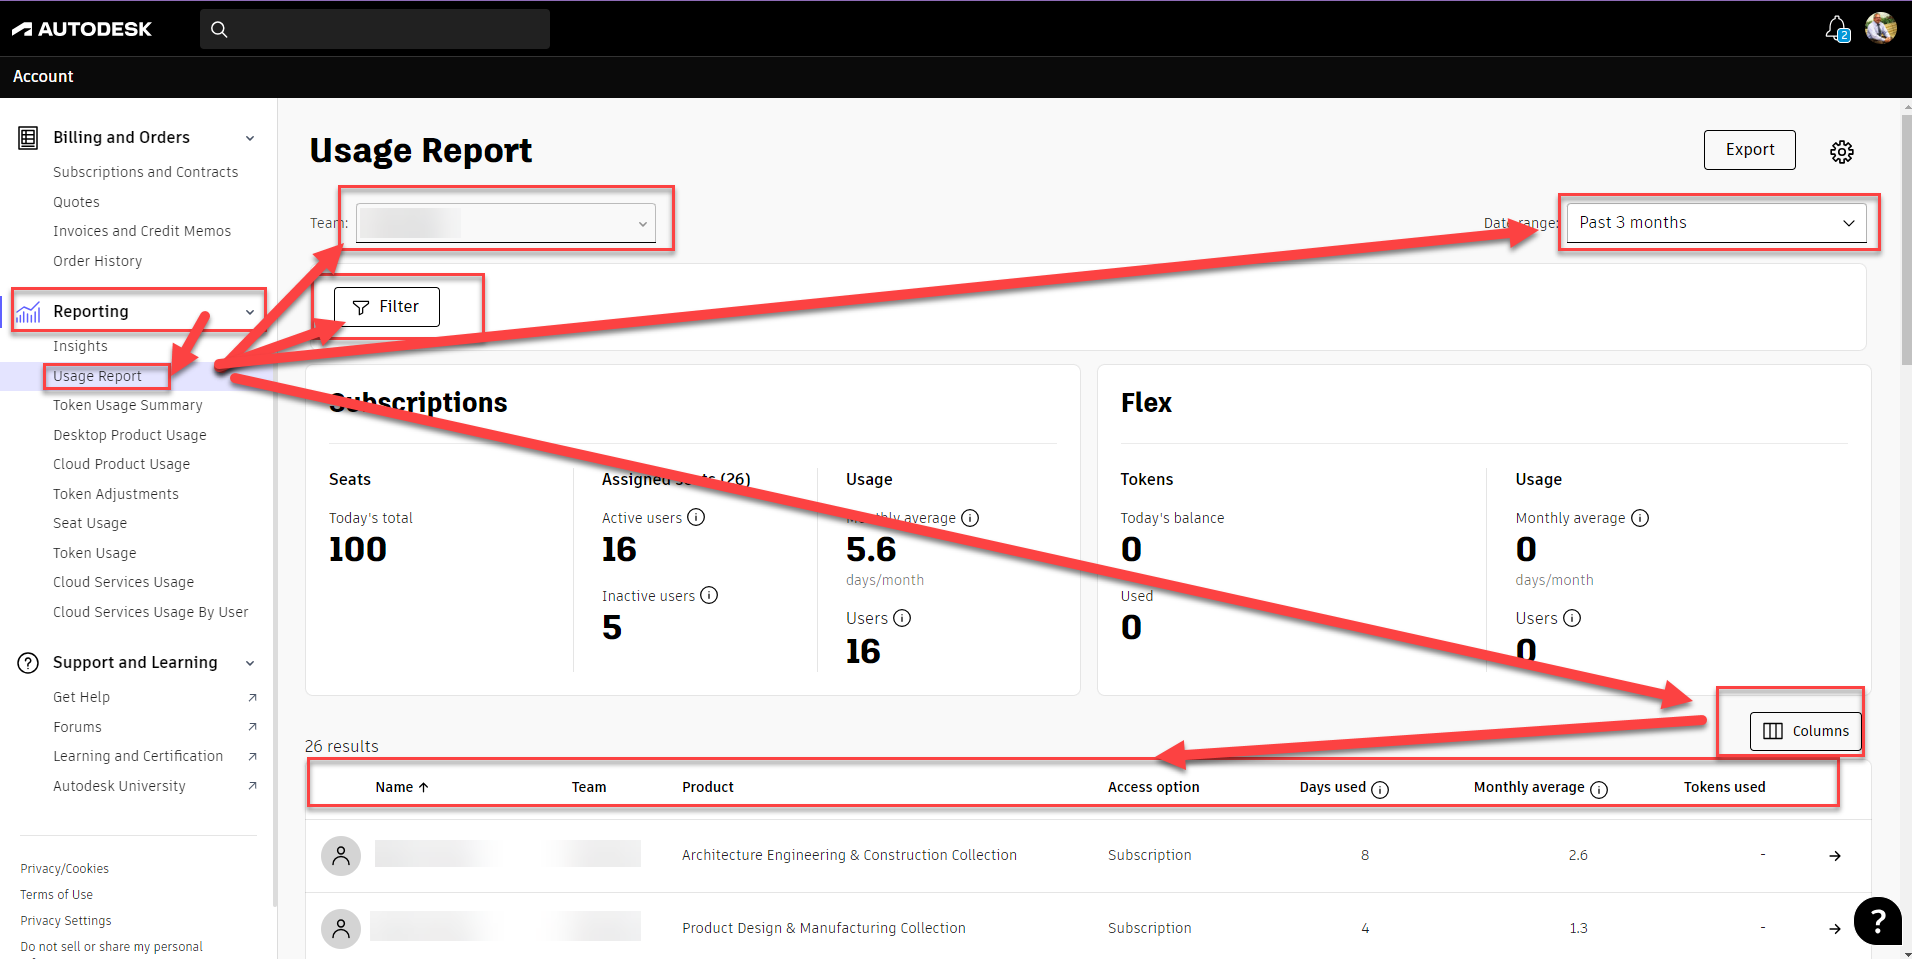Viewport: 1912px width, 959px height.
Task: Show info for Flex Users
Action: 1572,618
